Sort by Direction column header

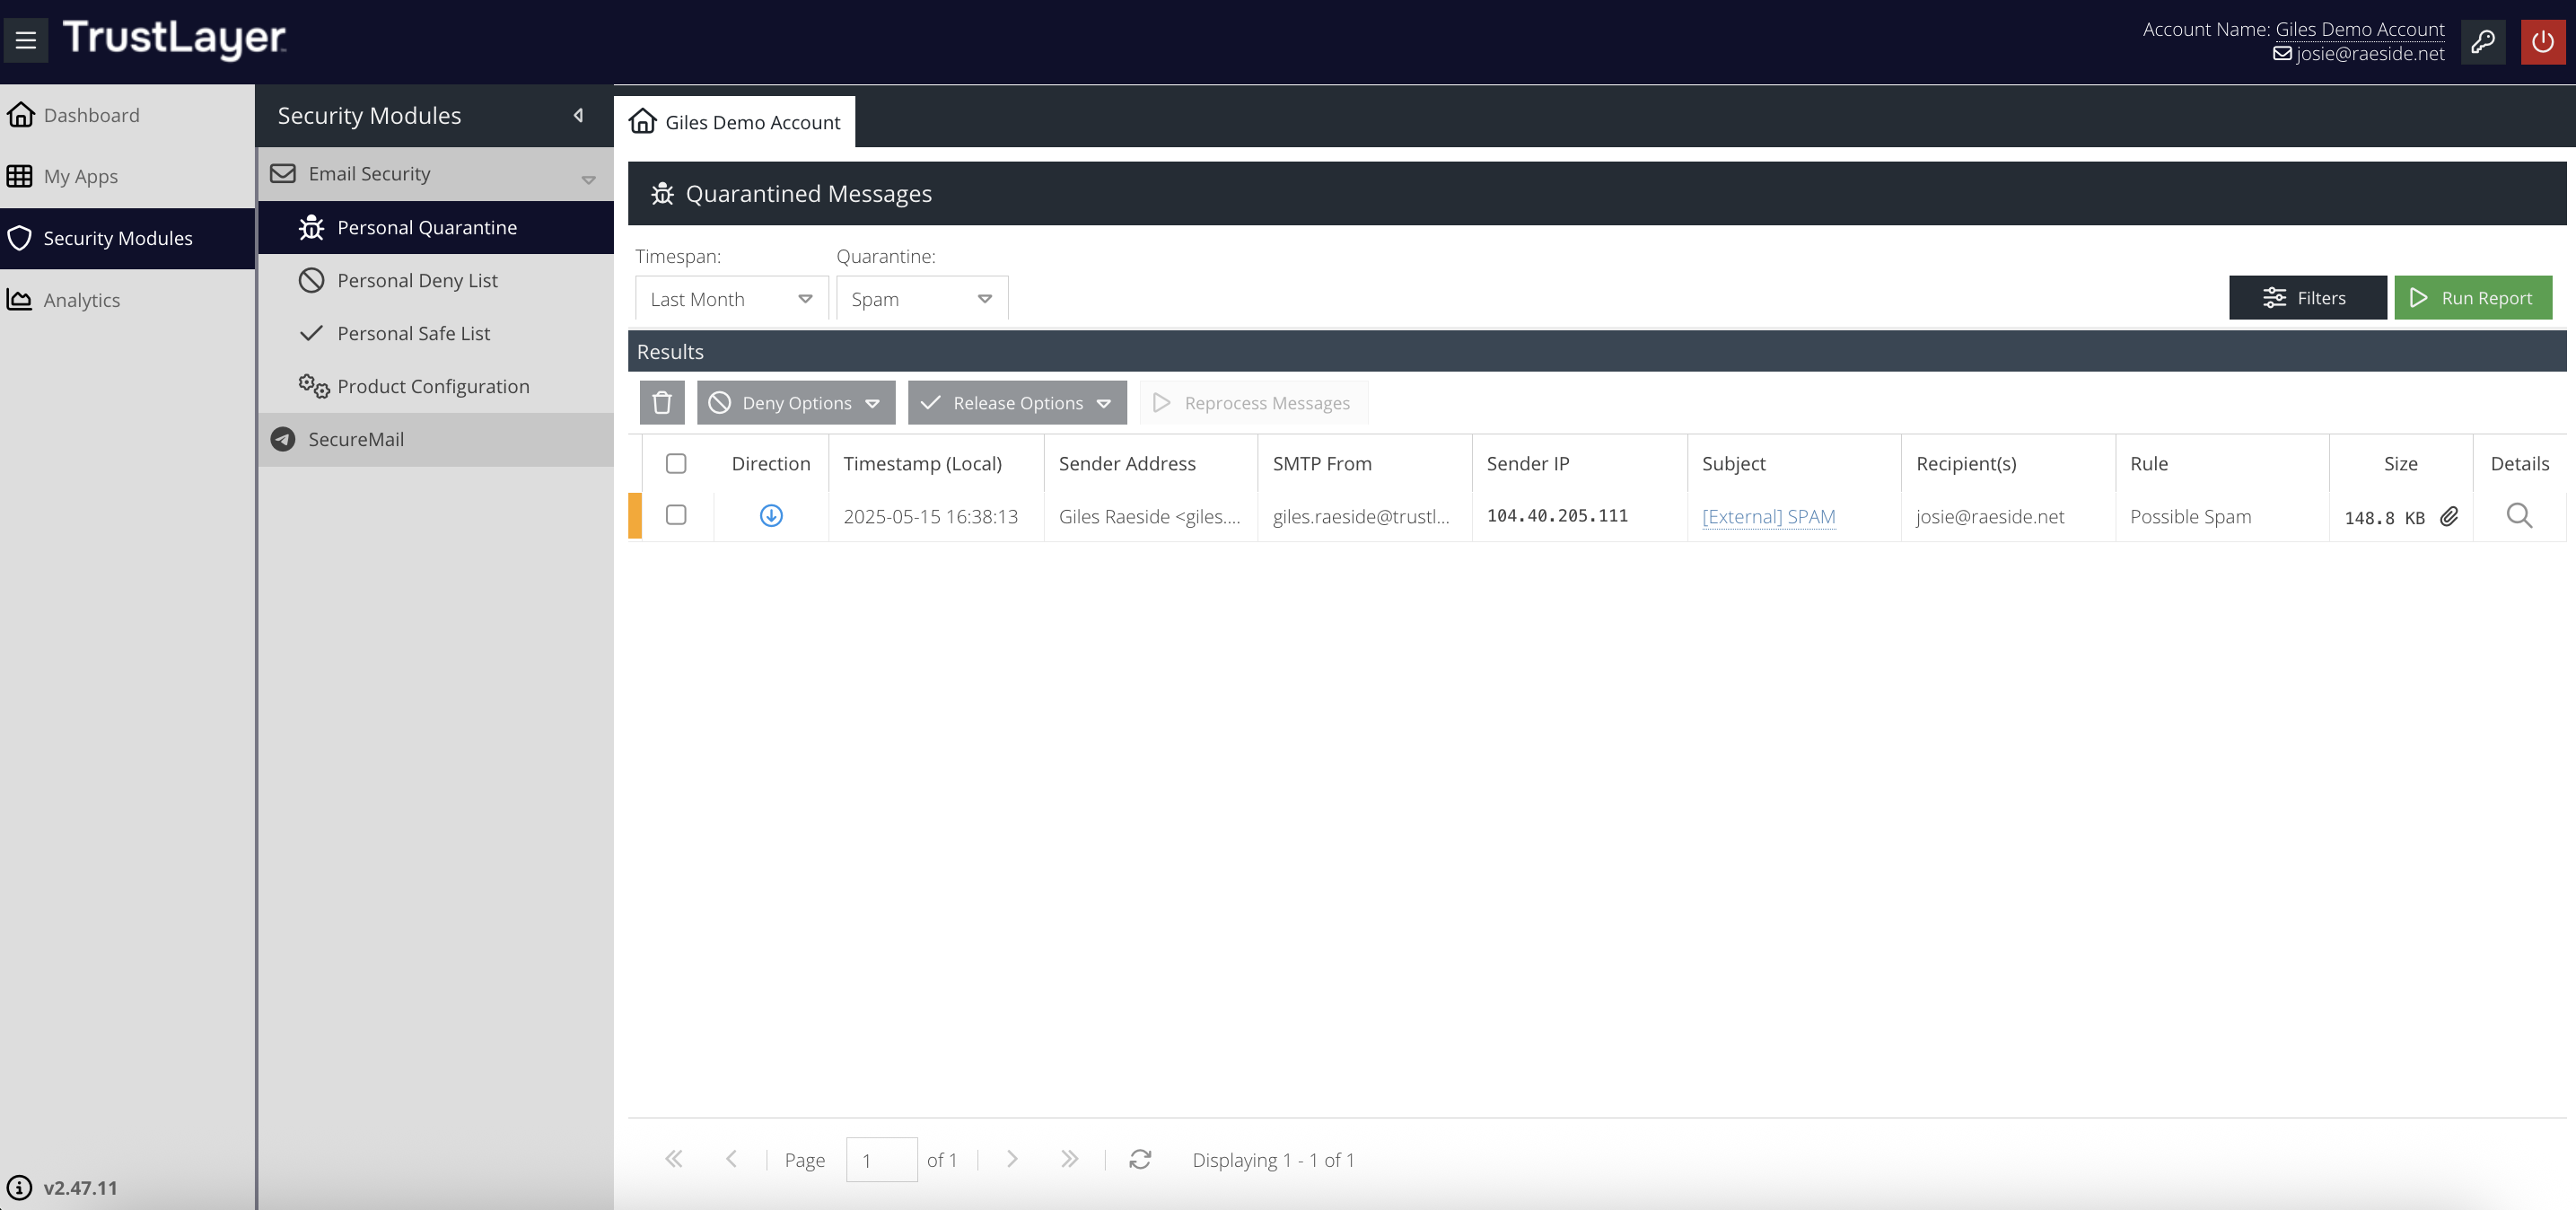(771, 463)
